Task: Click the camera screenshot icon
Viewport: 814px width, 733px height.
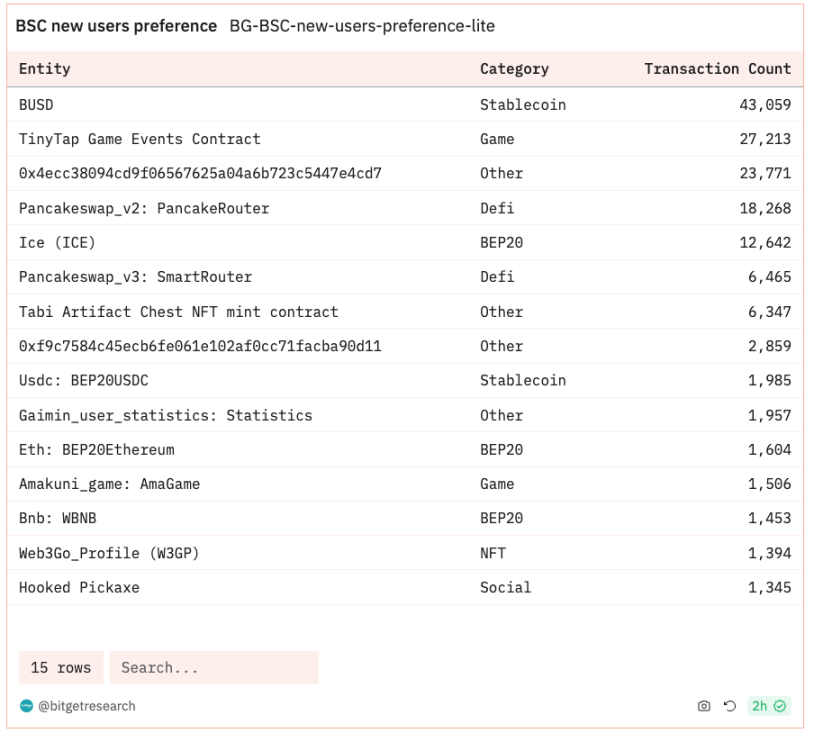Action: (703, 706)
